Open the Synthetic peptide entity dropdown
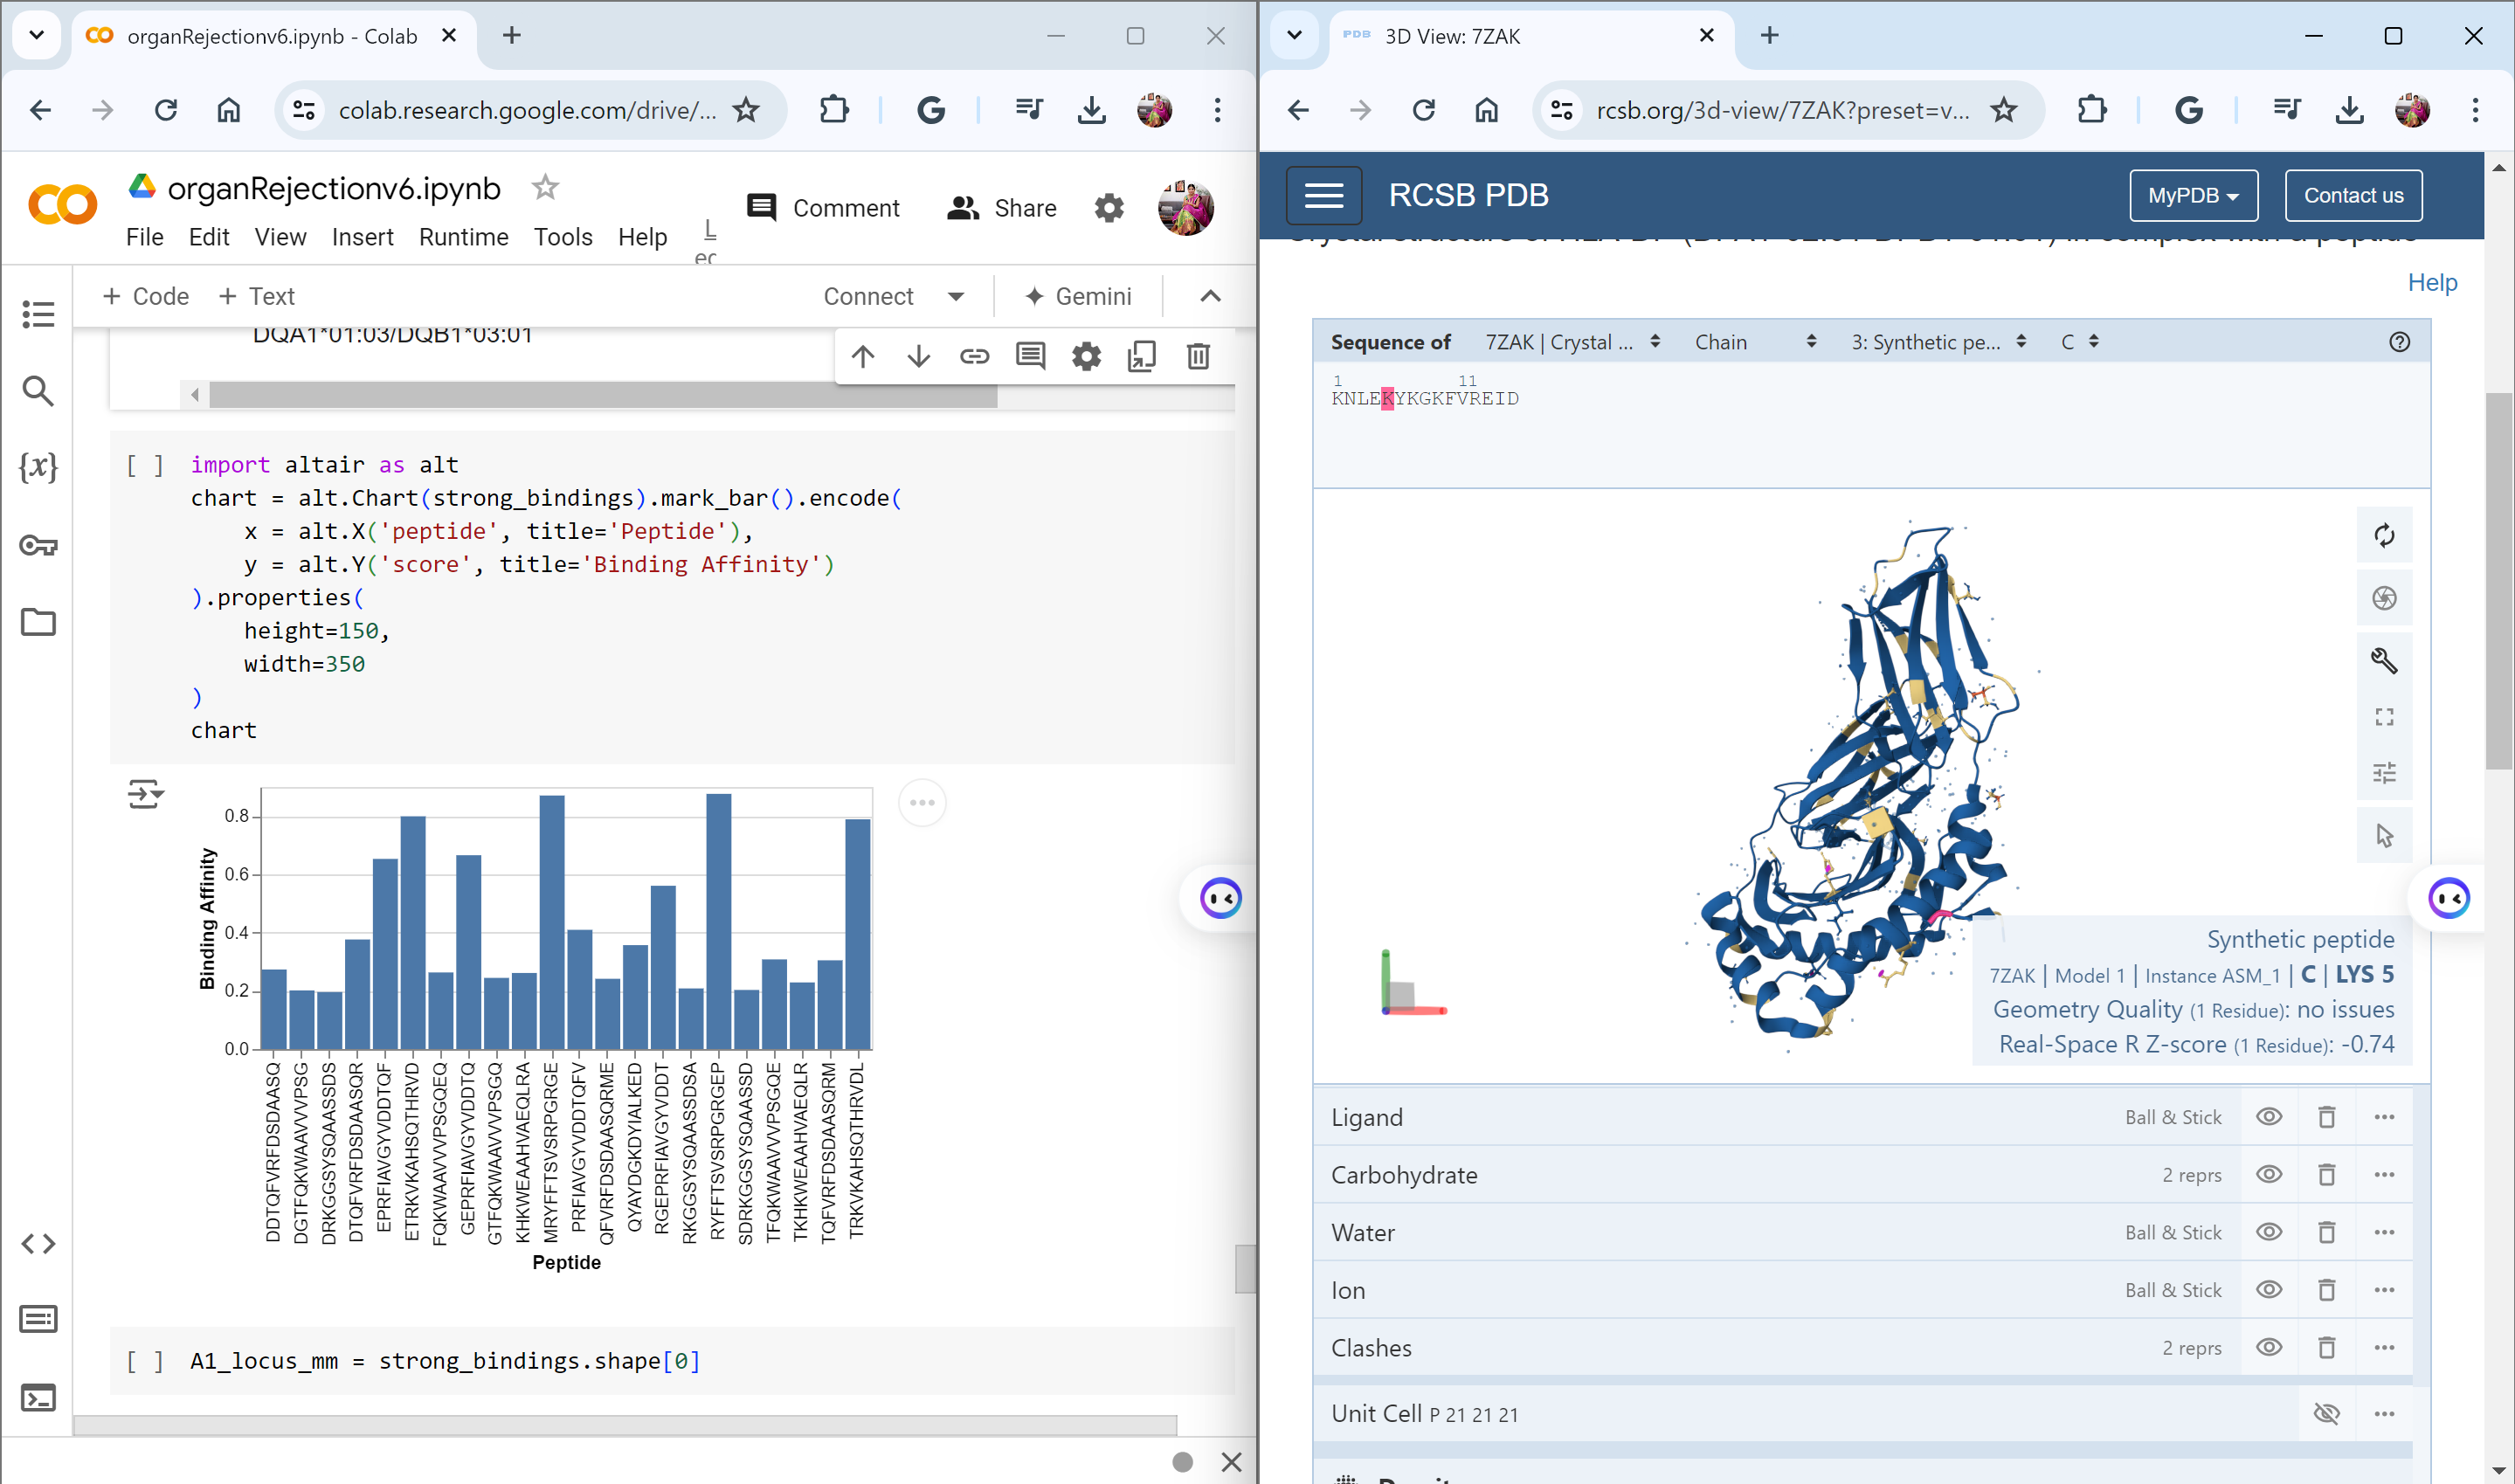The height and width of the screenshot is (1484, 2515). (x=1938, y=342)
